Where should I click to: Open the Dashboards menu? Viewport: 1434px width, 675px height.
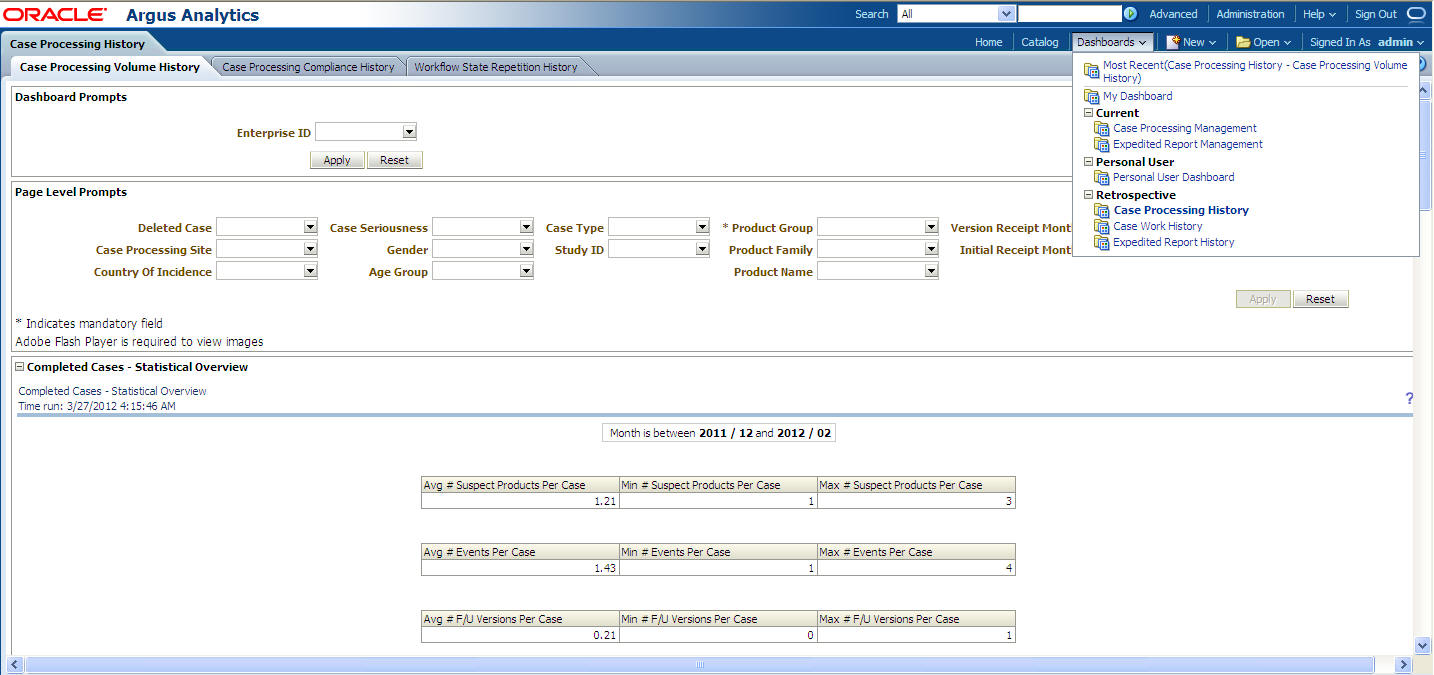coord(1112,42)
